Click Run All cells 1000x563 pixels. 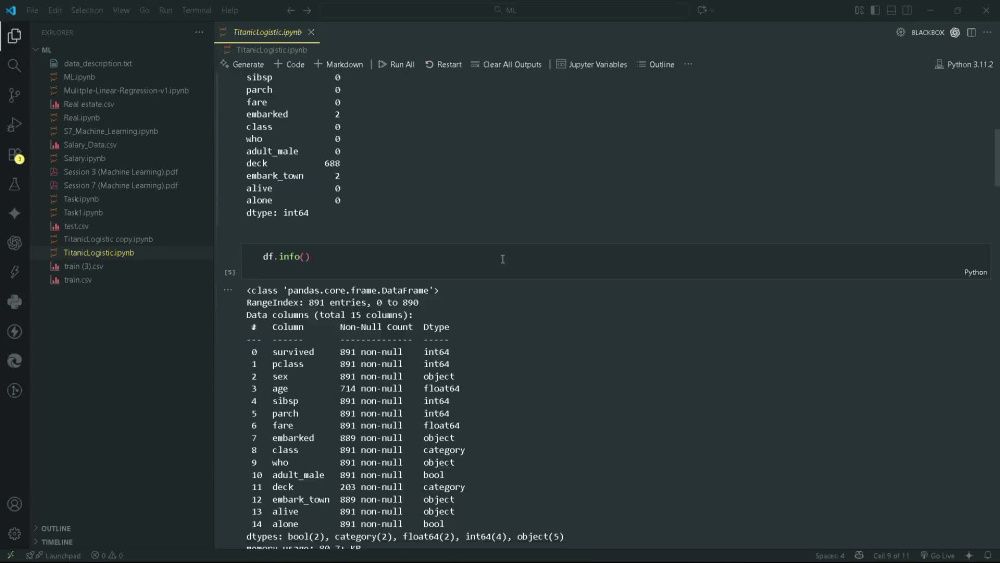coord(396,64)
